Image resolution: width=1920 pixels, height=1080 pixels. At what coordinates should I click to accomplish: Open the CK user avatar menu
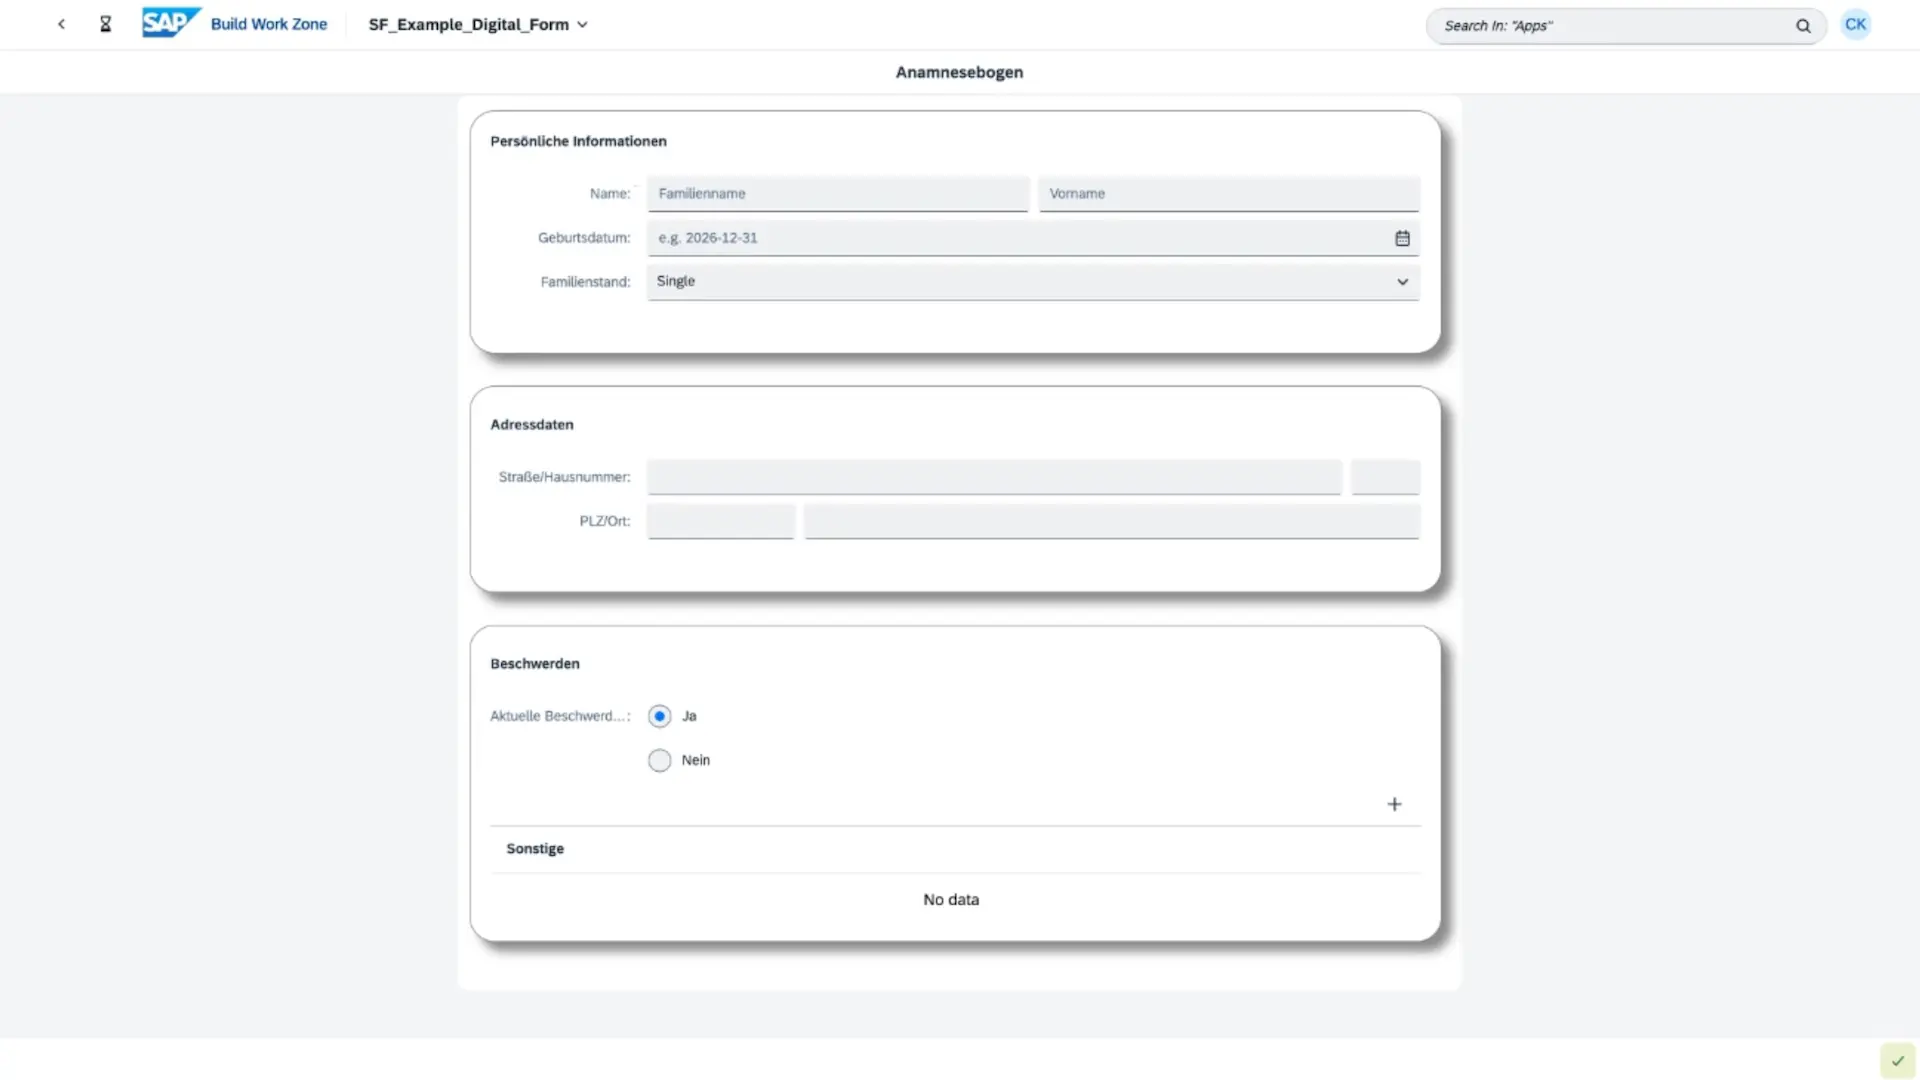(x=1855, y=24)
